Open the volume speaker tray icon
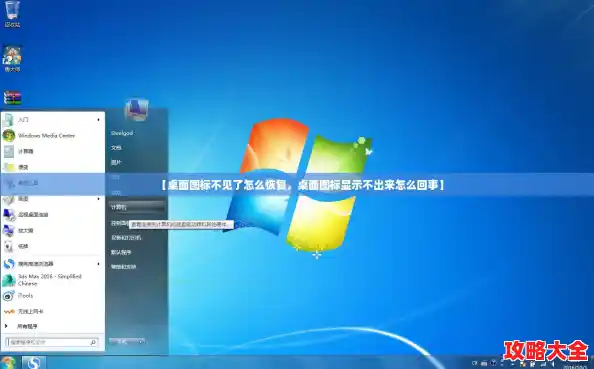The height and width of the screenshot is (369, 594). (552, 364)
